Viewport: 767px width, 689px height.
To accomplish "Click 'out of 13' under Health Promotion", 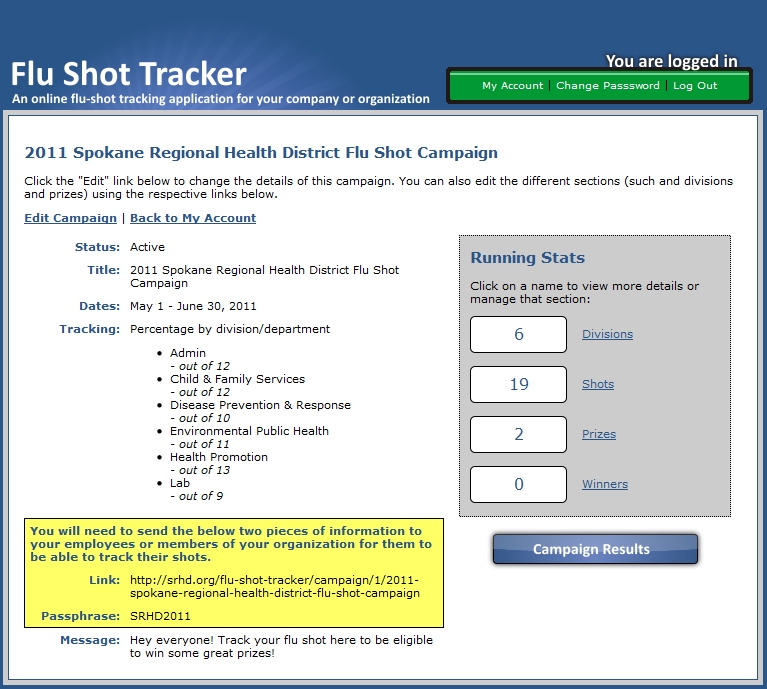I will pos(200,470).
